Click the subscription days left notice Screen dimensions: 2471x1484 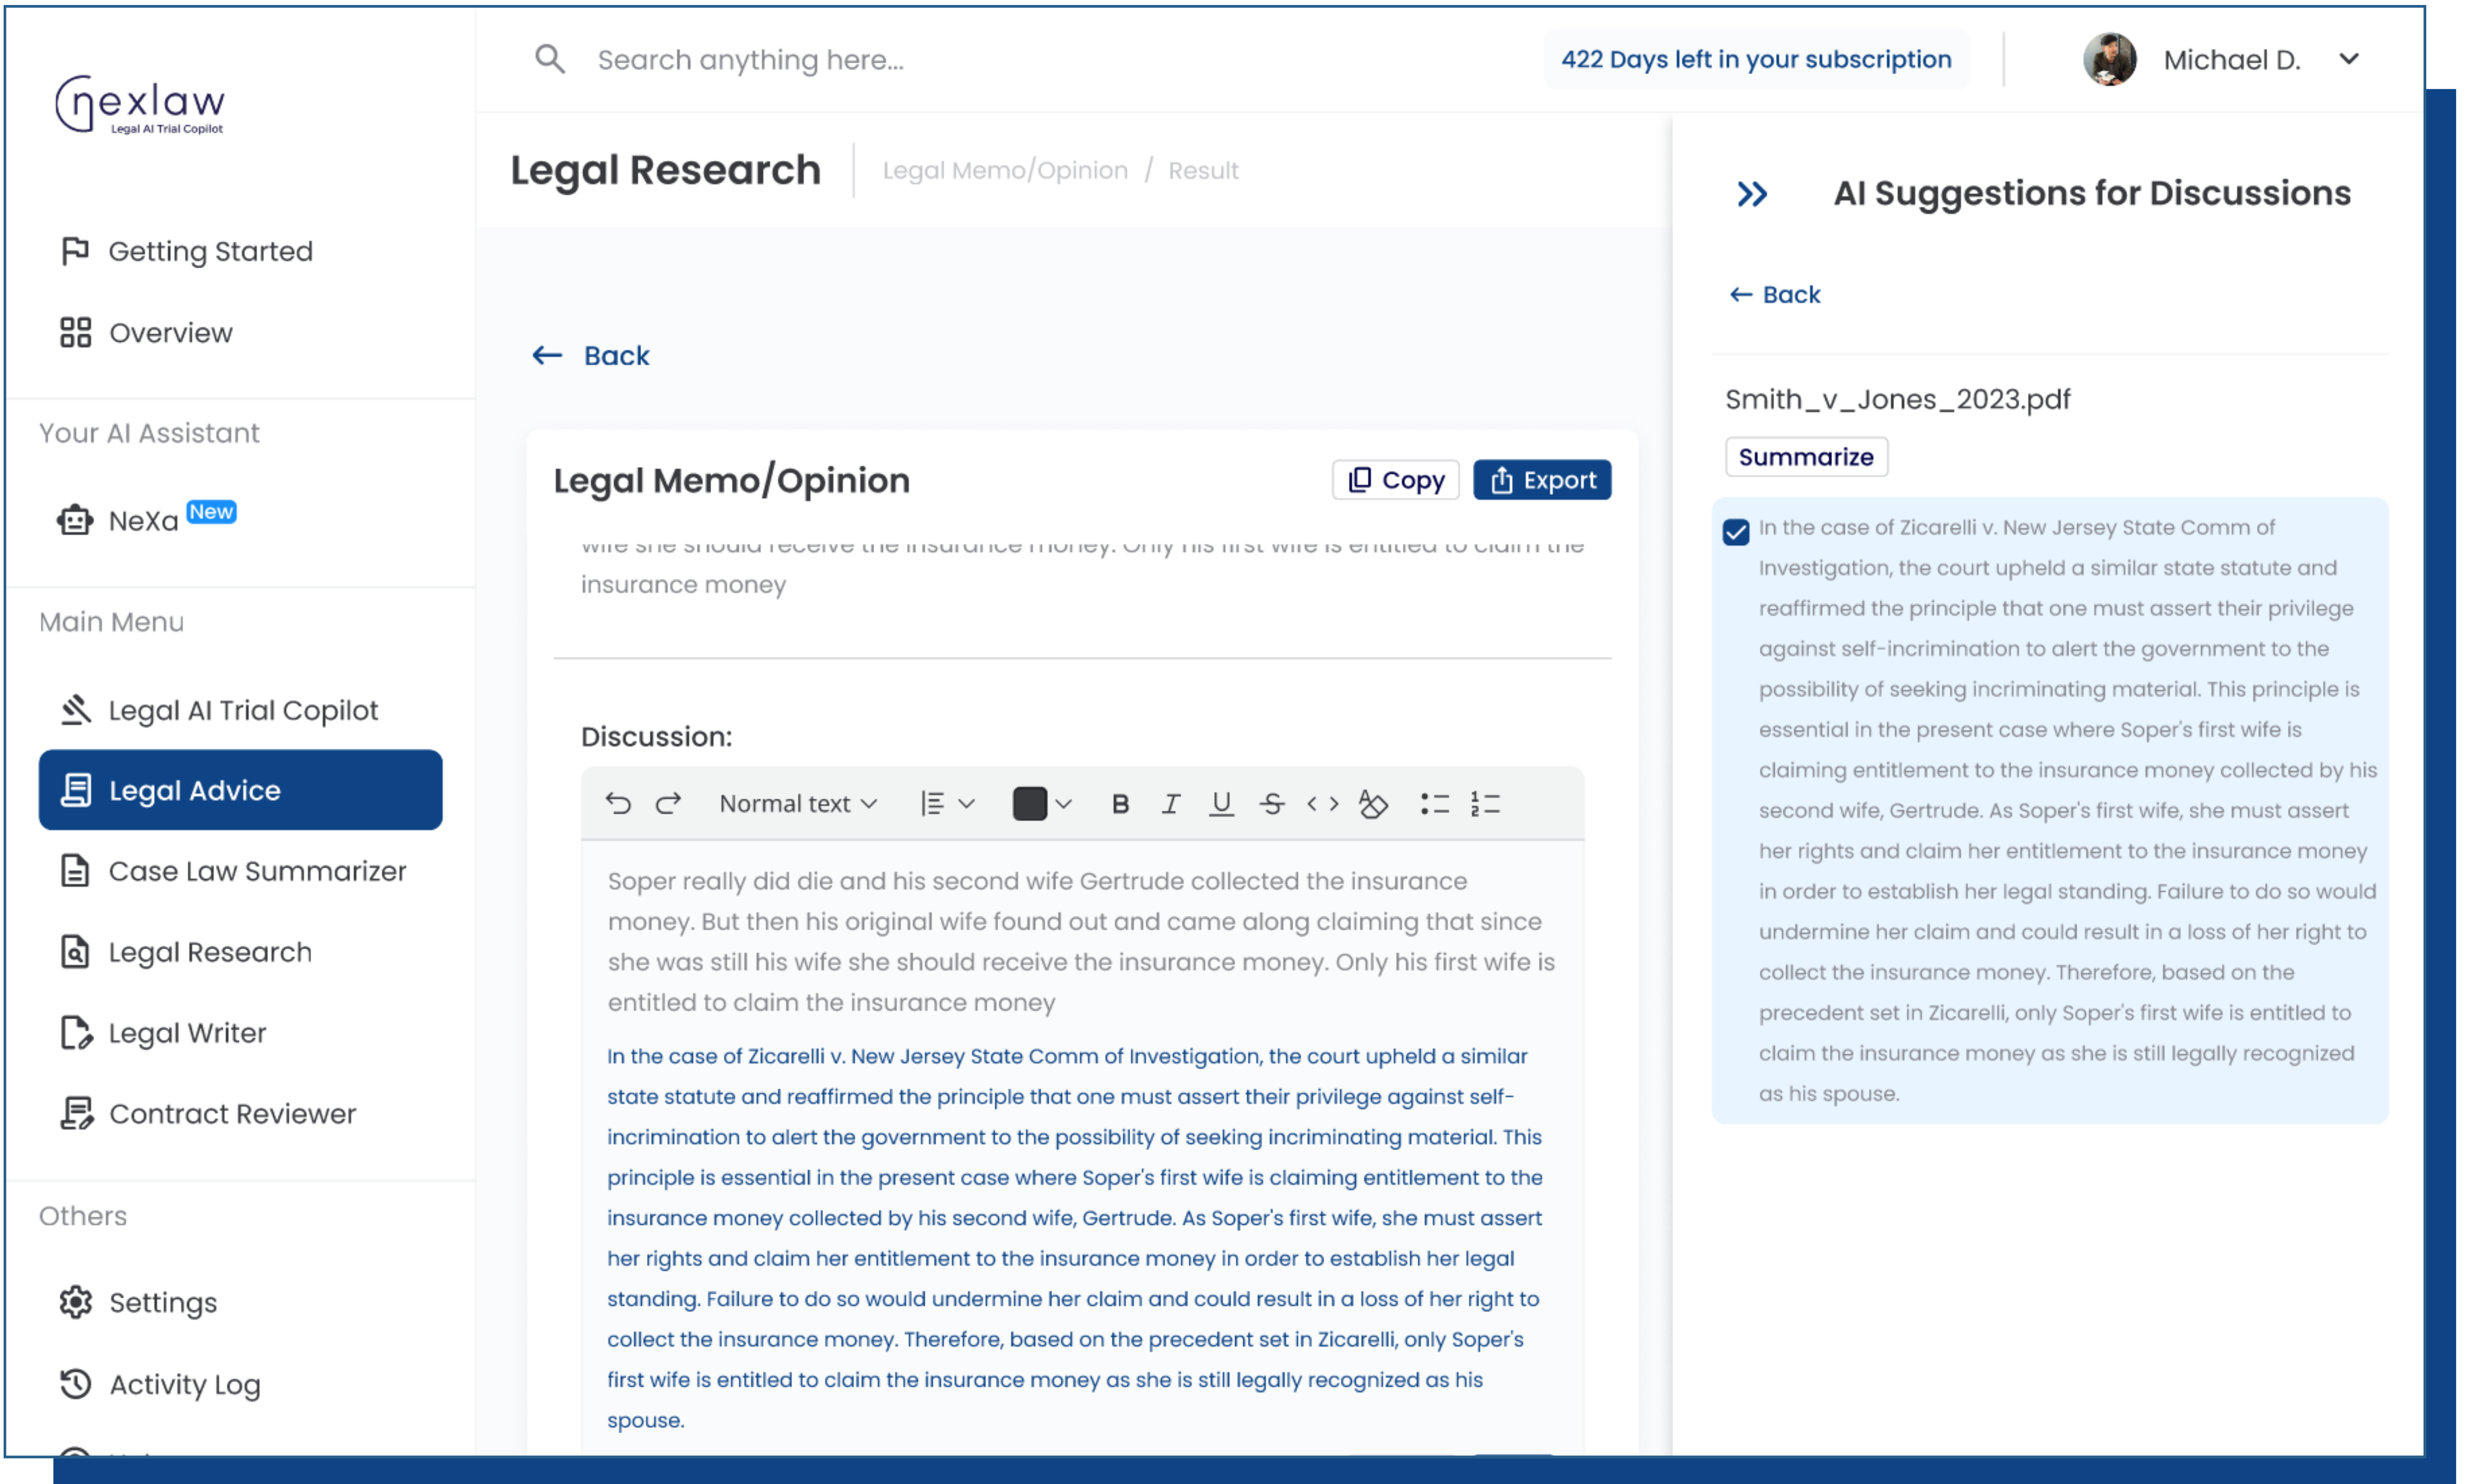(1756, 59)
